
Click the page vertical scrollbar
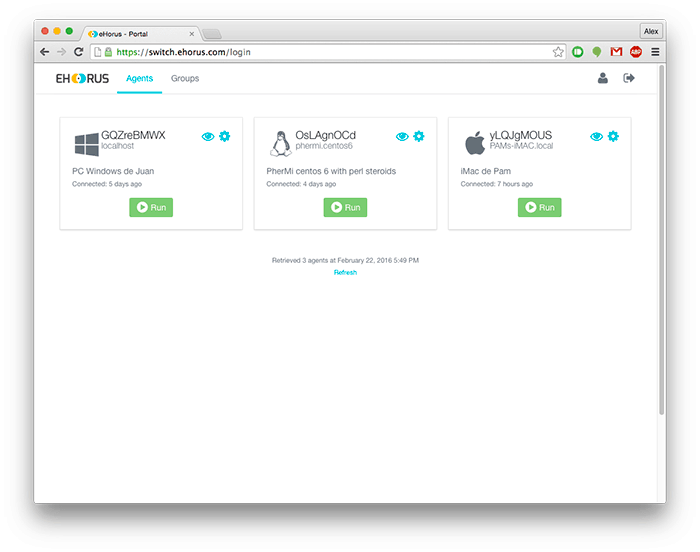[x=661, y=241]
